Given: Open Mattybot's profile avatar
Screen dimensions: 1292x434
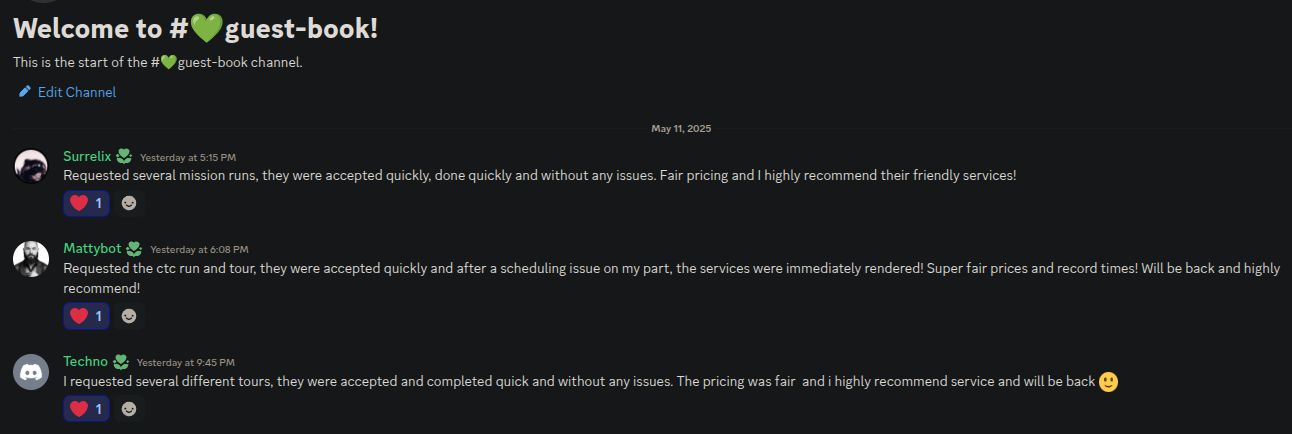Looking at the screenshot, I should click(31, 258).
